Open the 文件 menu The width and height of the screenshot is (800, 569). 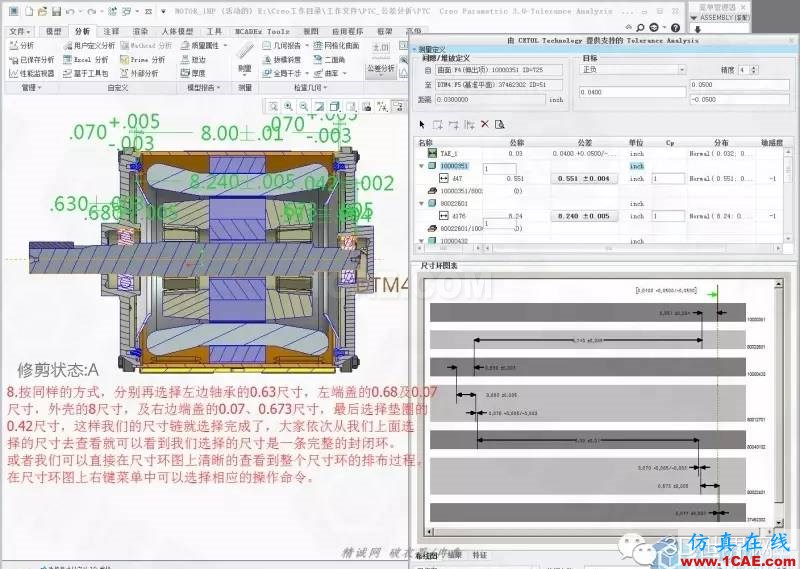(x=20, y=32)
